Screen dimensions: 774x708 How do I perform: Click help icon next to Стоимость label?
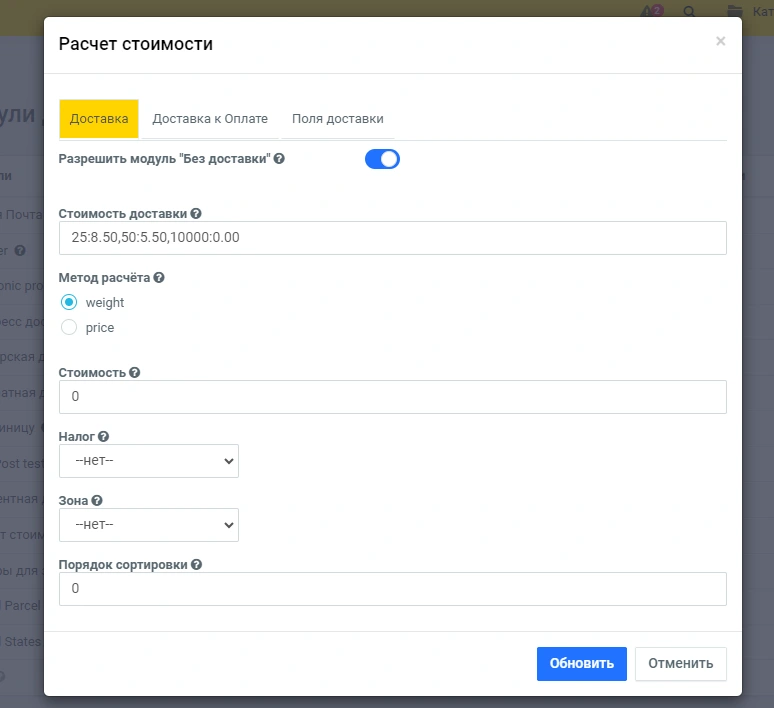135,372
